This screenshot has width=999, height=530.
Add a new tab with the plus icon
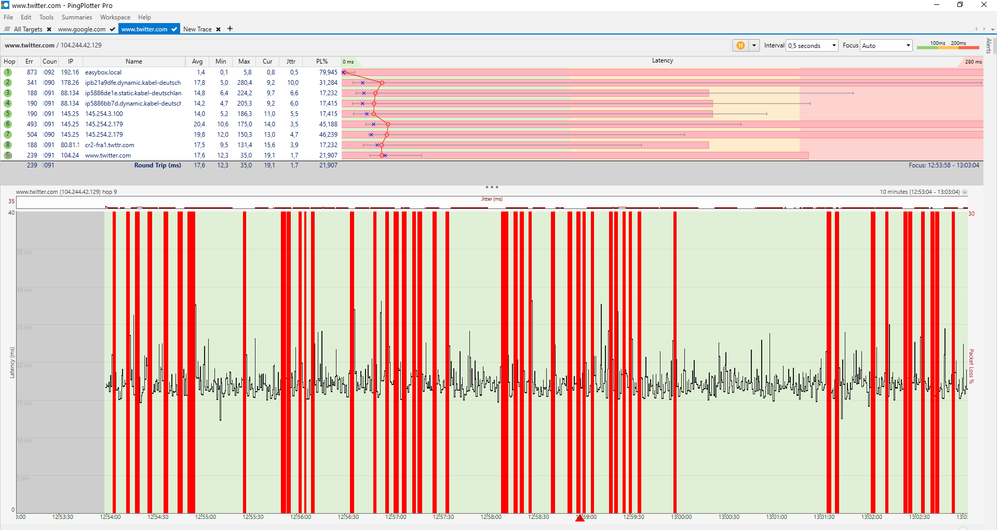(x=230, y=29)
